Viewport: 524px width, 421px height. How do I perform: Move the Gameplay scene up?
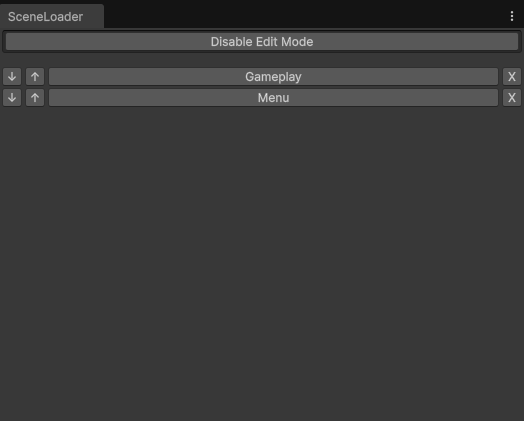click(35, 77)
